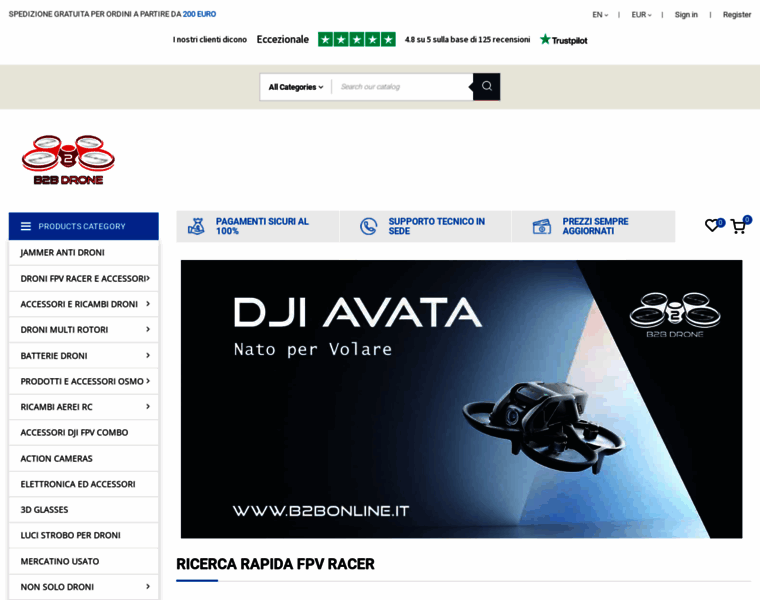
Task: Focus the Search our catalog field
Action: coord(402,87)
